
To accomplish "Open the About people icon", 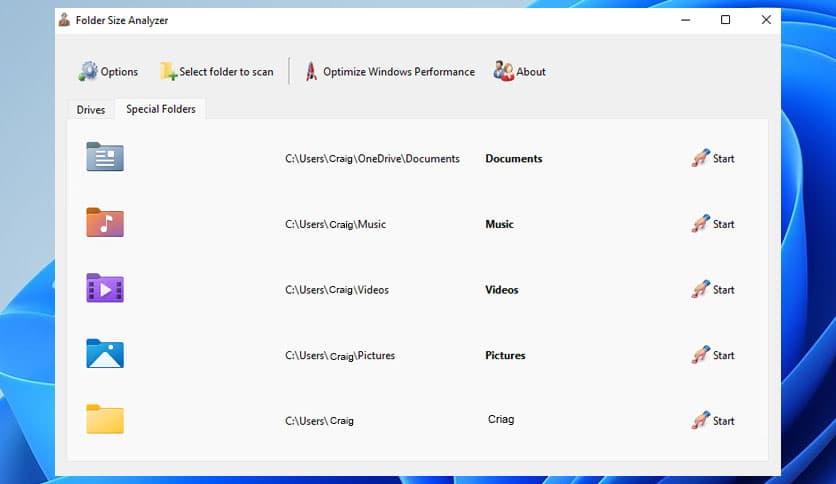I will point(503,71).
